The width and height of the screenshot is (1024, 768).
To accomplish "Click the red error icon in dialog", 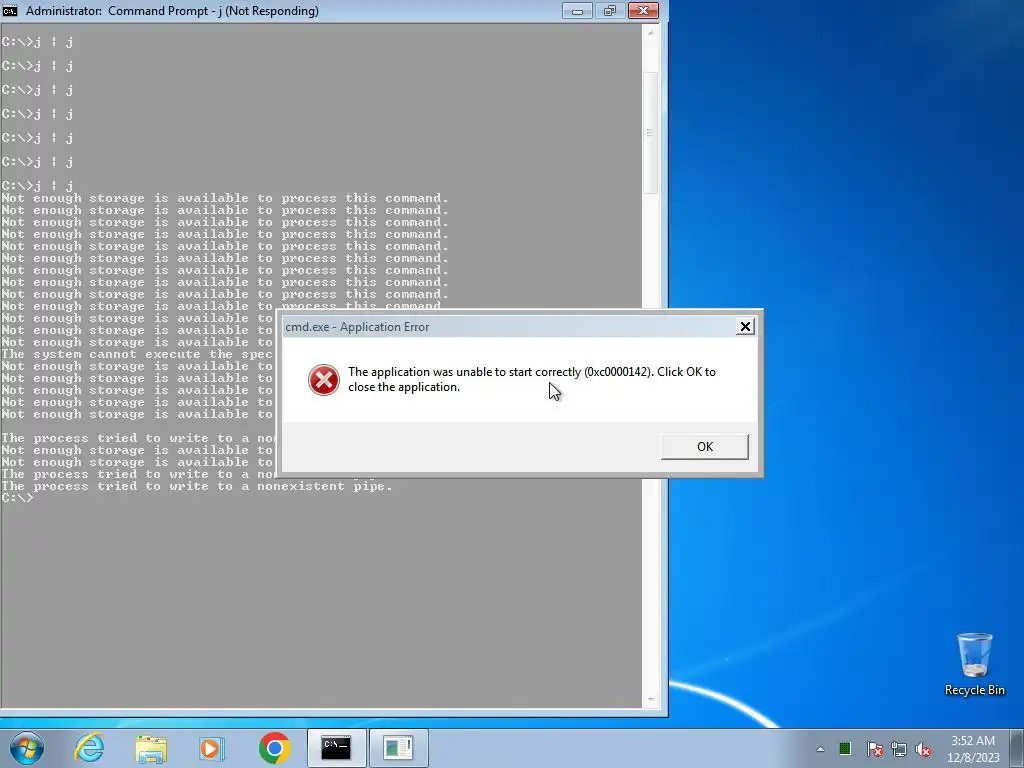I will (x=324, y=379).
